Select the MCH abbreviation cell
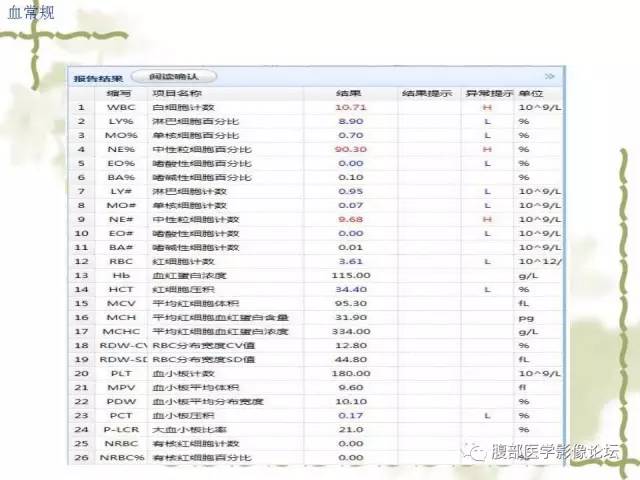640x480 pixels. pos(121,318)
